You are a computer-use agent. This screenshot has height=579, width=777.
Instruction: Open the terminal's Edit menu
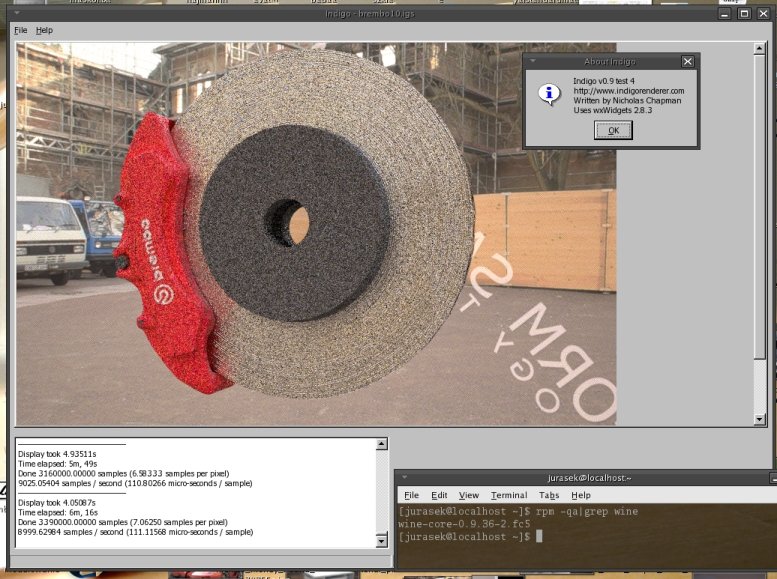[439, 495]
